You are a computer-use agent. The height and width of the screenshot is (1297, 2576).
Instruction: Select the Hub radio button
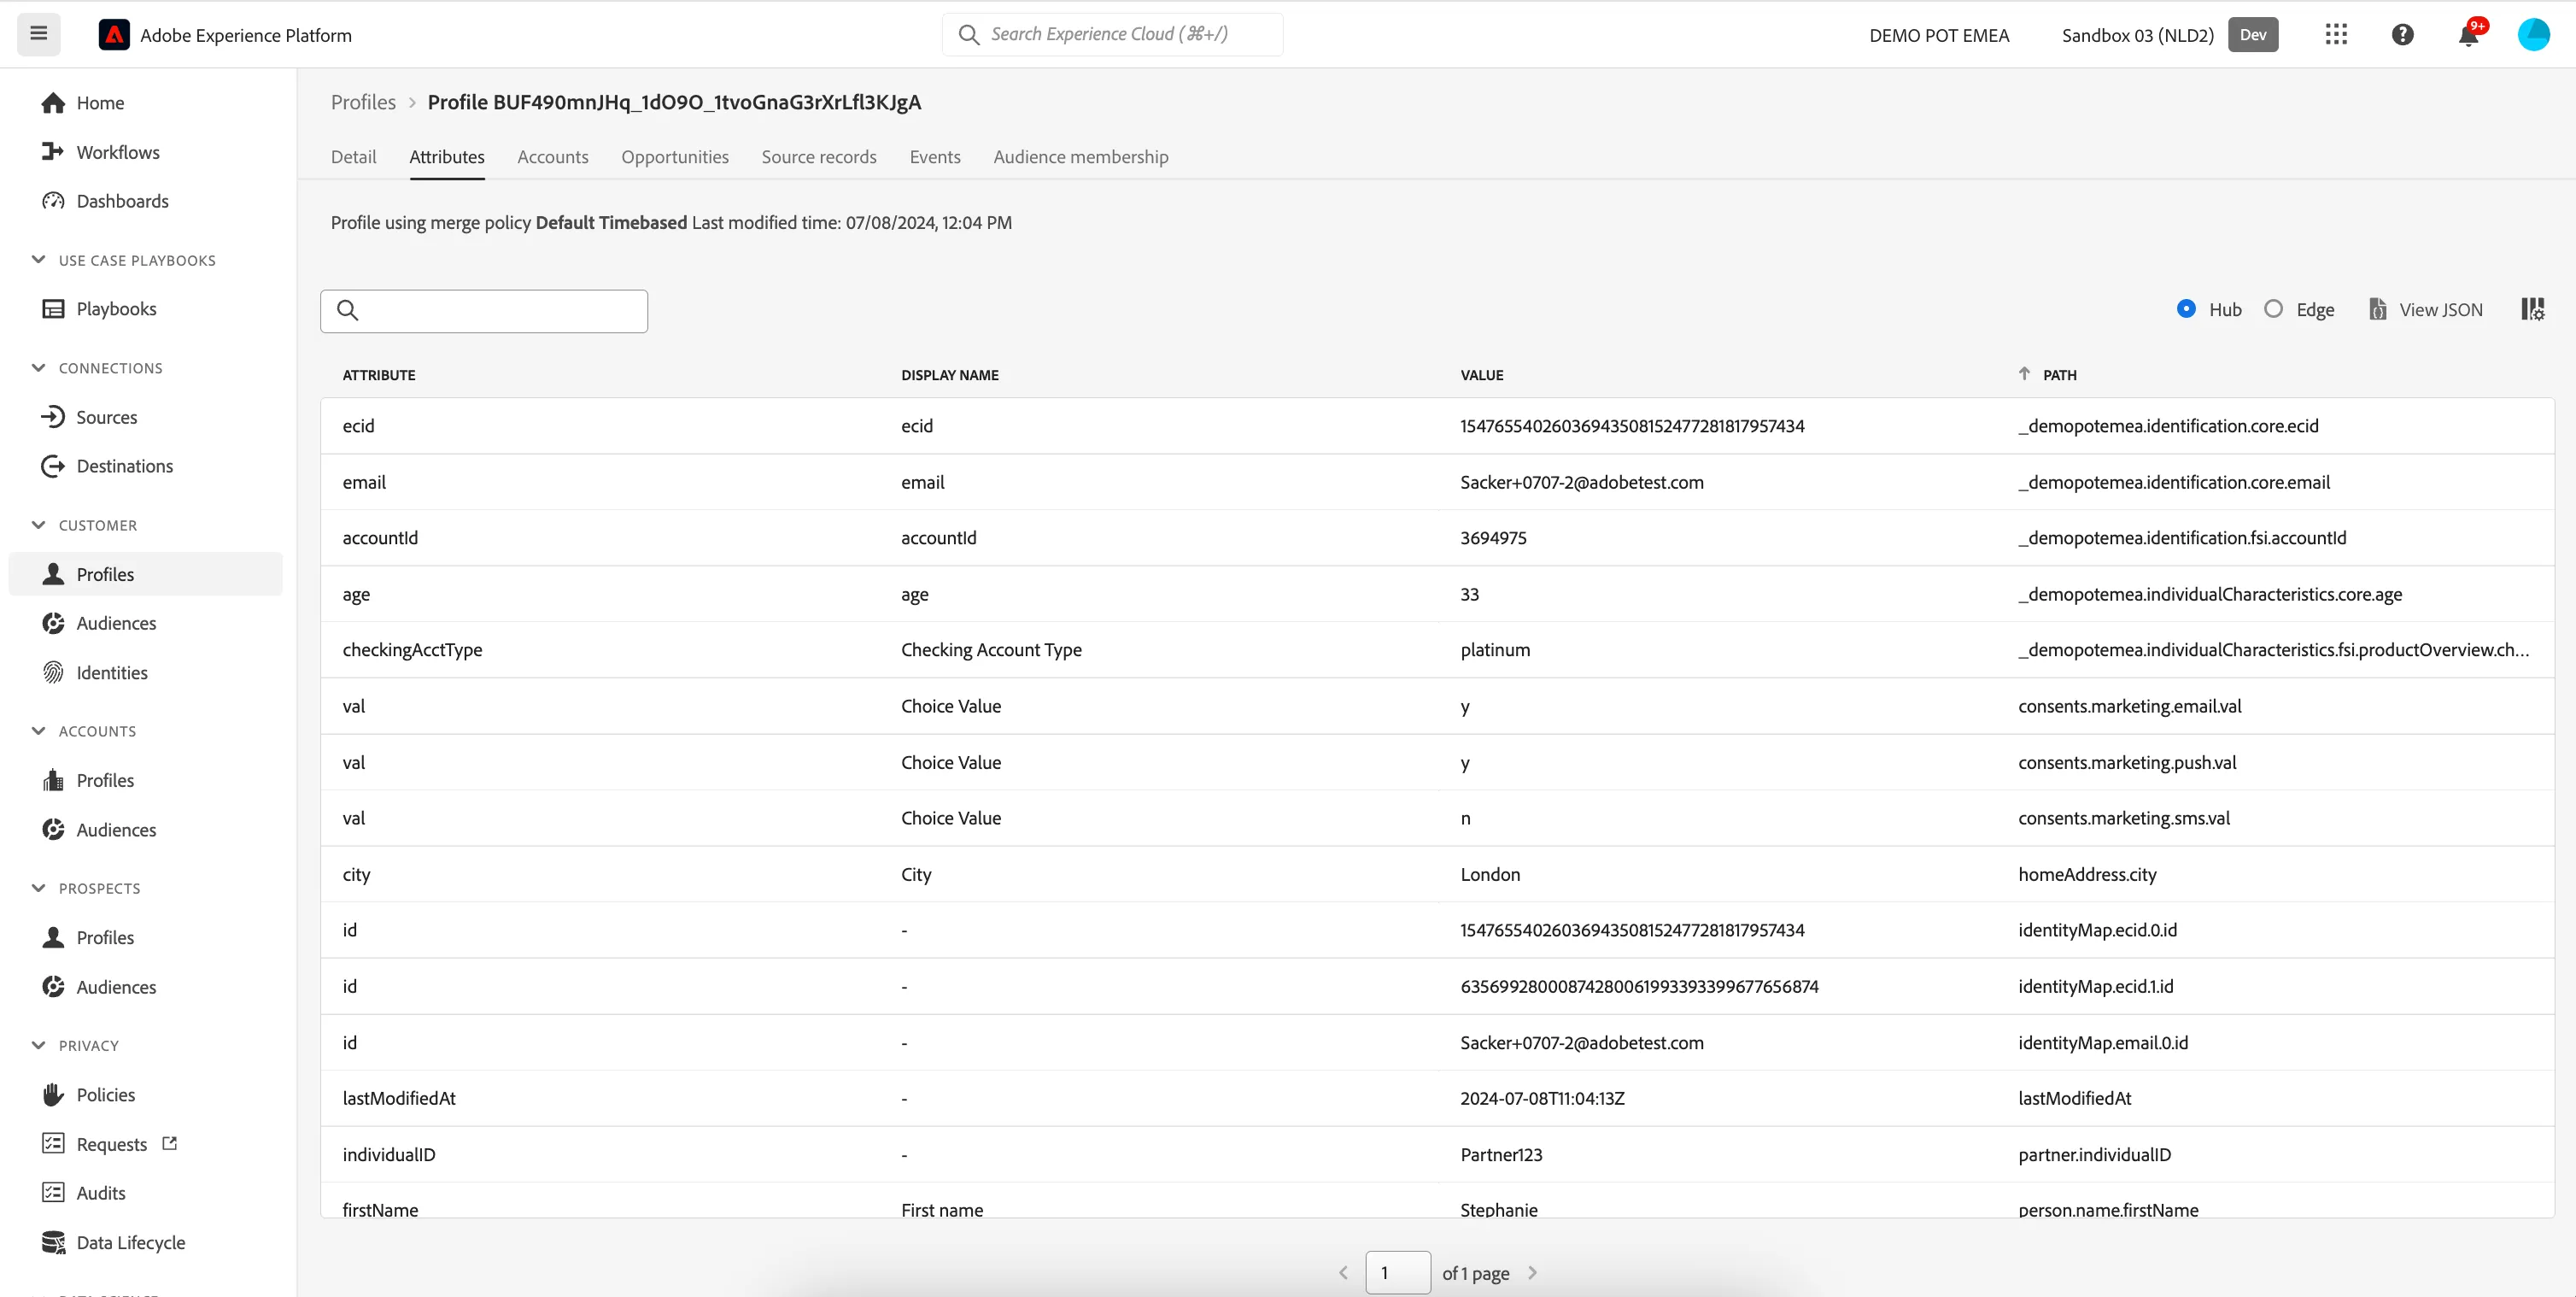(2186, 309)
